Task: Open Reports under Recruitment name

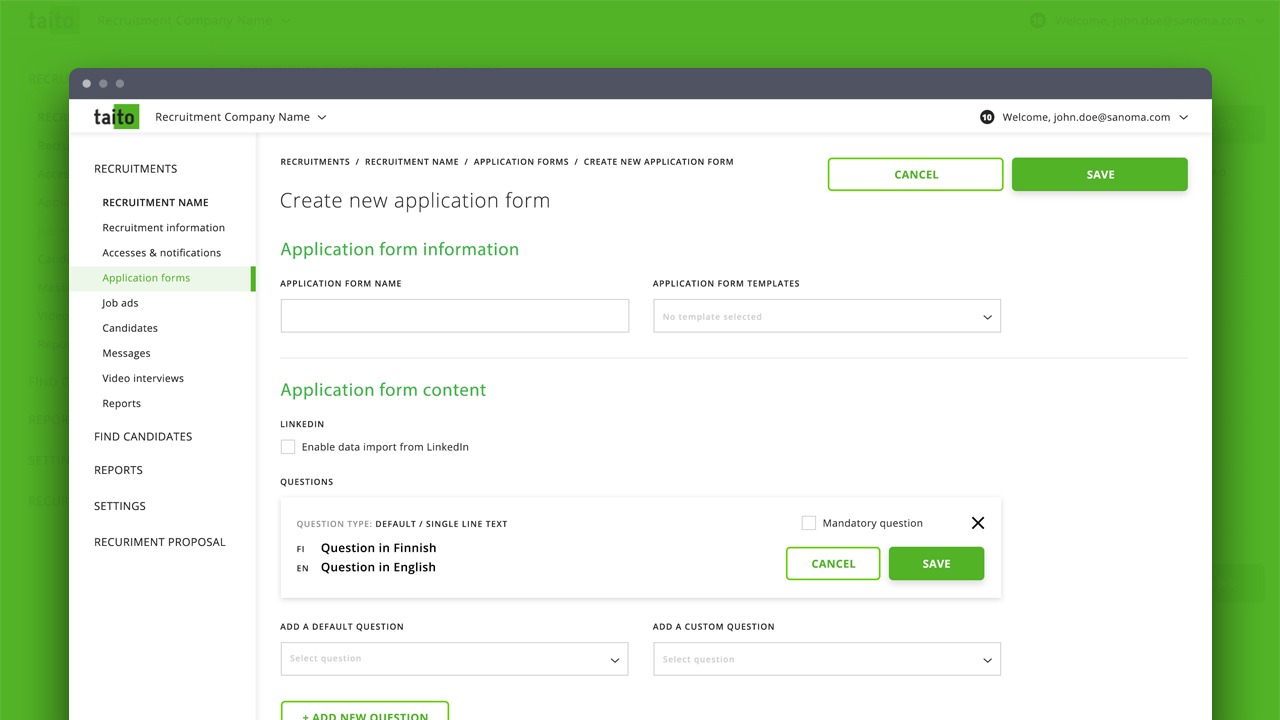Action: pyautogui.click(x=121, y=403)
